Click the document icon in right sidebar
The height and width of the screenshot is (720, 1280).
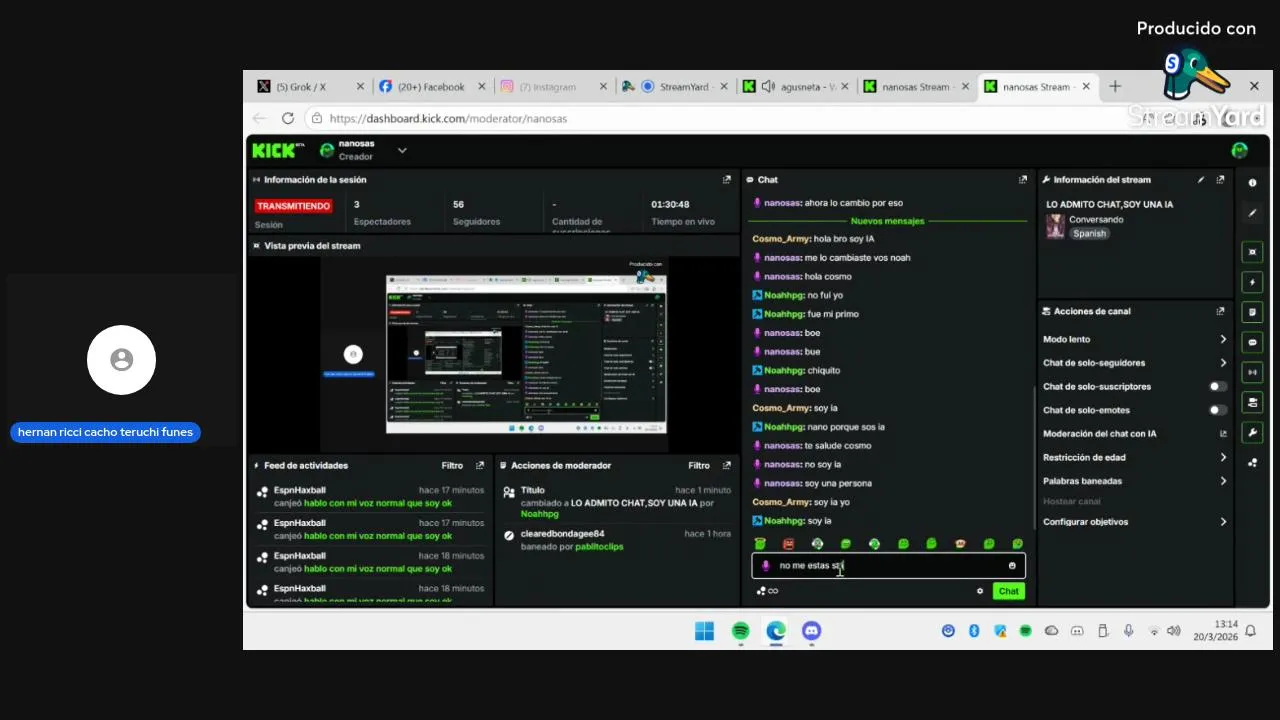[1252, 312]
